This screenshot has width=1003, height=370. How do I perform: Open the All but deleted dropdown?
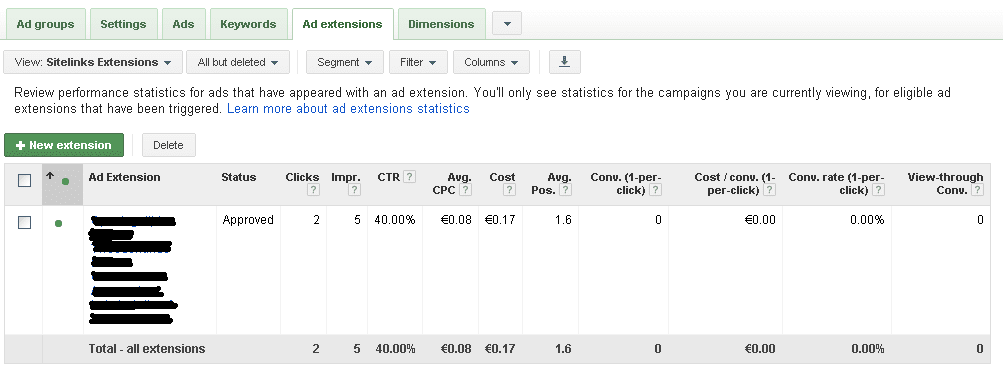click(x=238, y=62)
